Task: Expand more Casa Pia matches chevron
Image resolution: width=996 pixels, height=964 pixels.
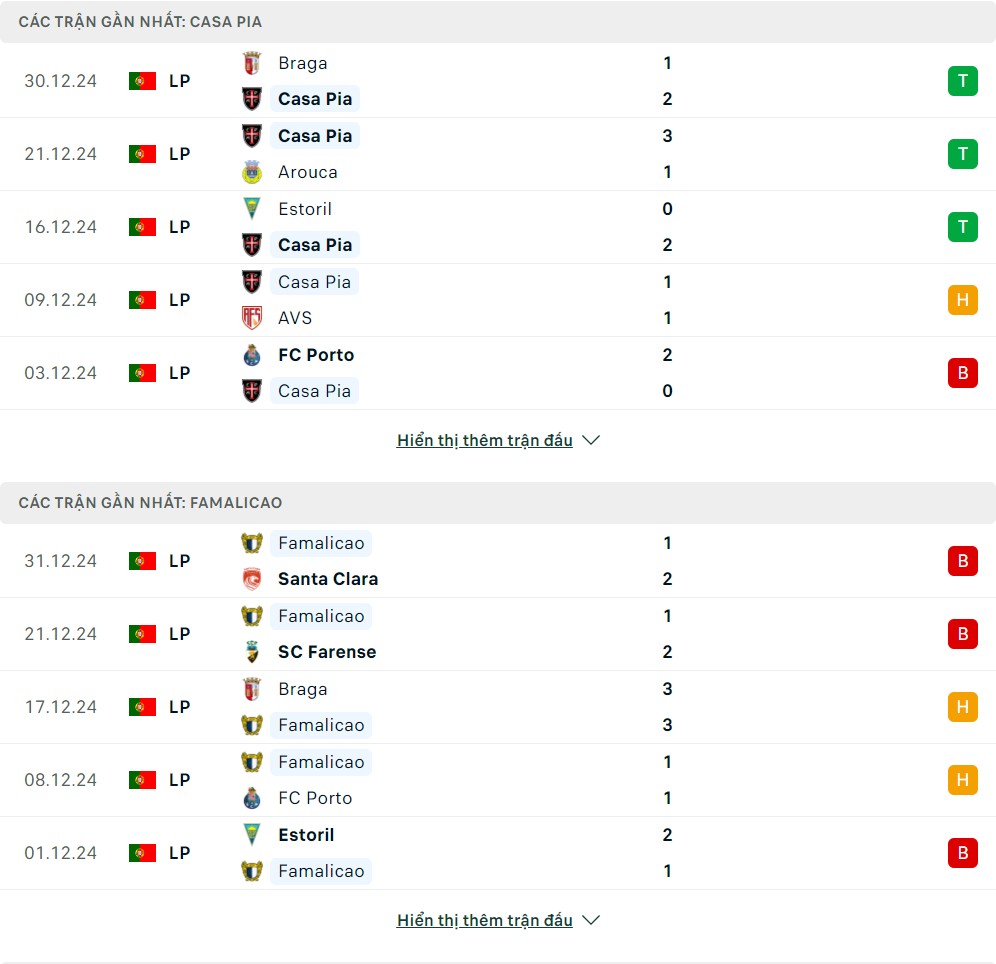Action: pyautogui.click(x=591, y=440)
